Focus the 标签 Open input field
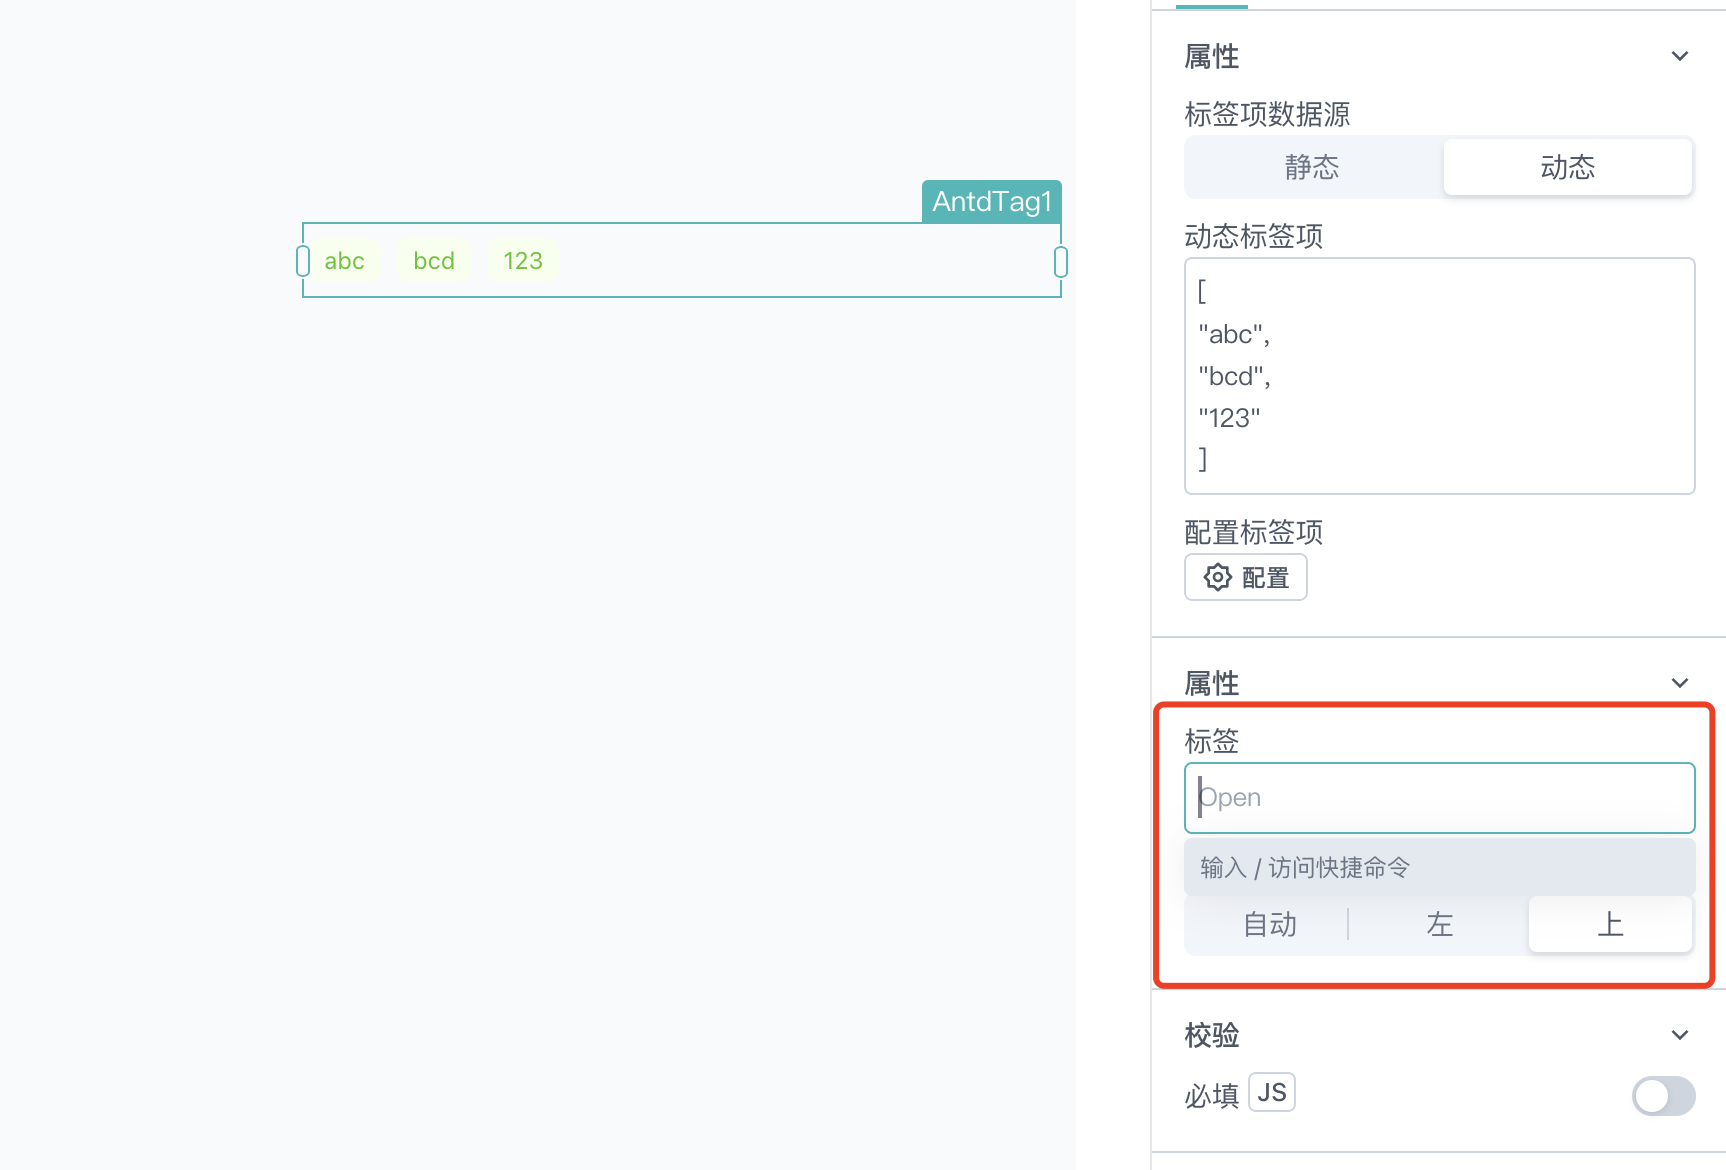 (1440, 798)
